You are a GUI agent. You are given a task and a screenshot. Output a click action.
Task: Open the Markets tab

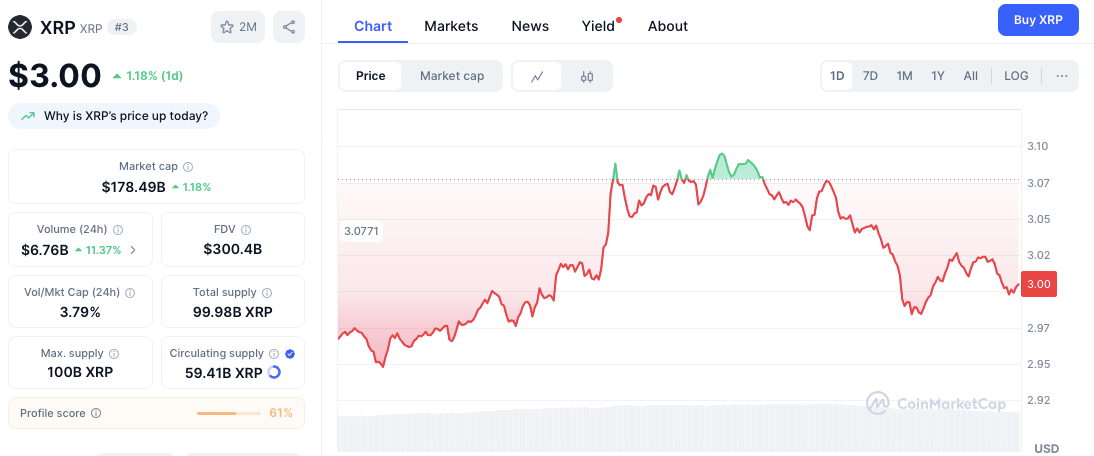tap(451, 26)
